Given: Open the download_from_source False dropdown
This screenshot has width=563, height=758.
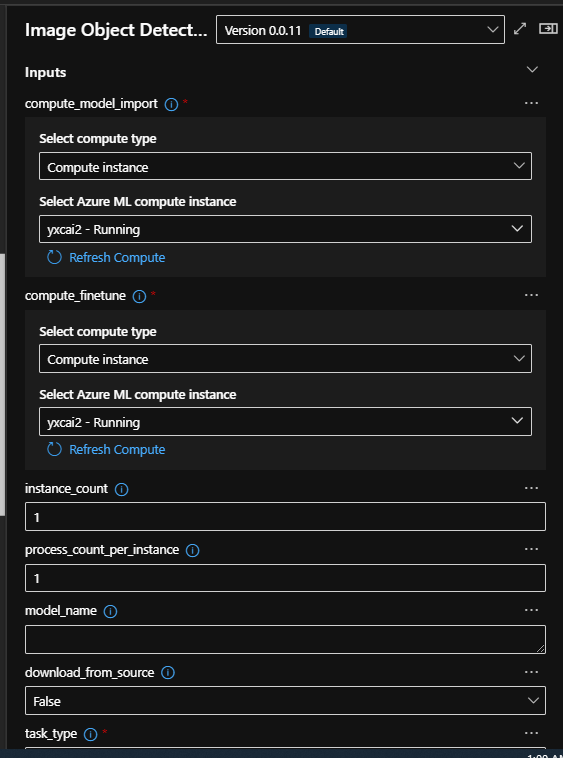Looking at the screenshot, I should point(285,700).
